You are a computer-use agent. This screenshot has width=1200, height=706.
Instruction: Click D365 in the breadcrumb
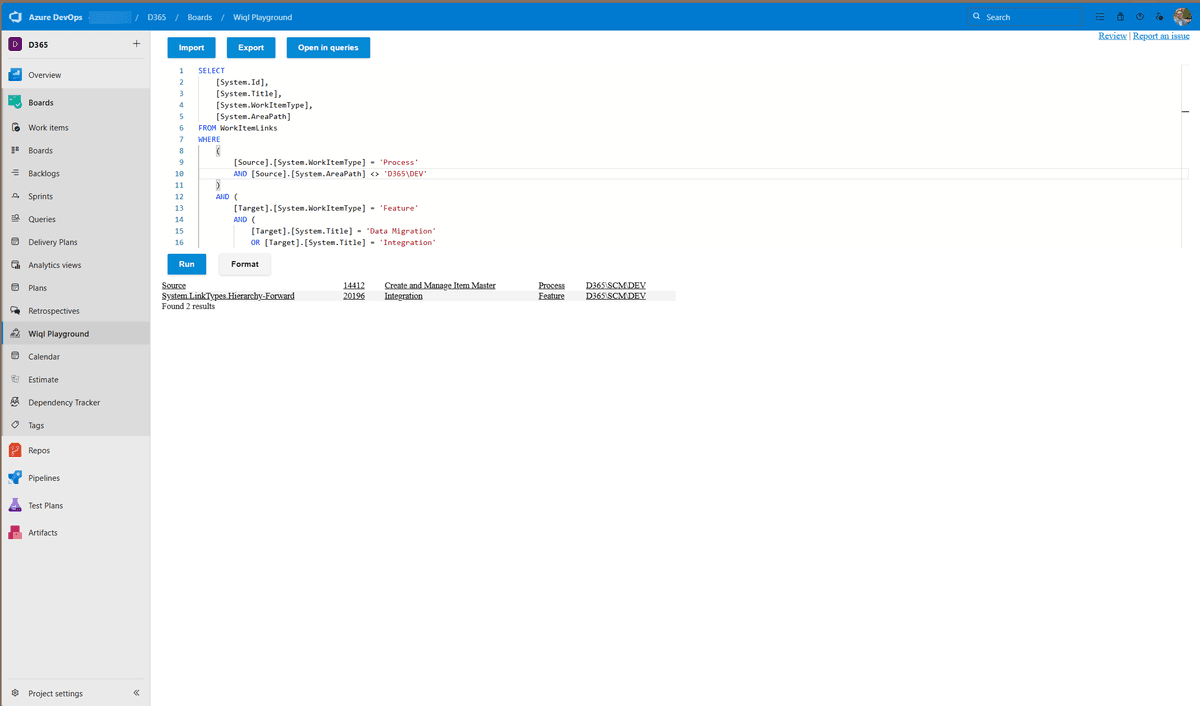point(157,17)
